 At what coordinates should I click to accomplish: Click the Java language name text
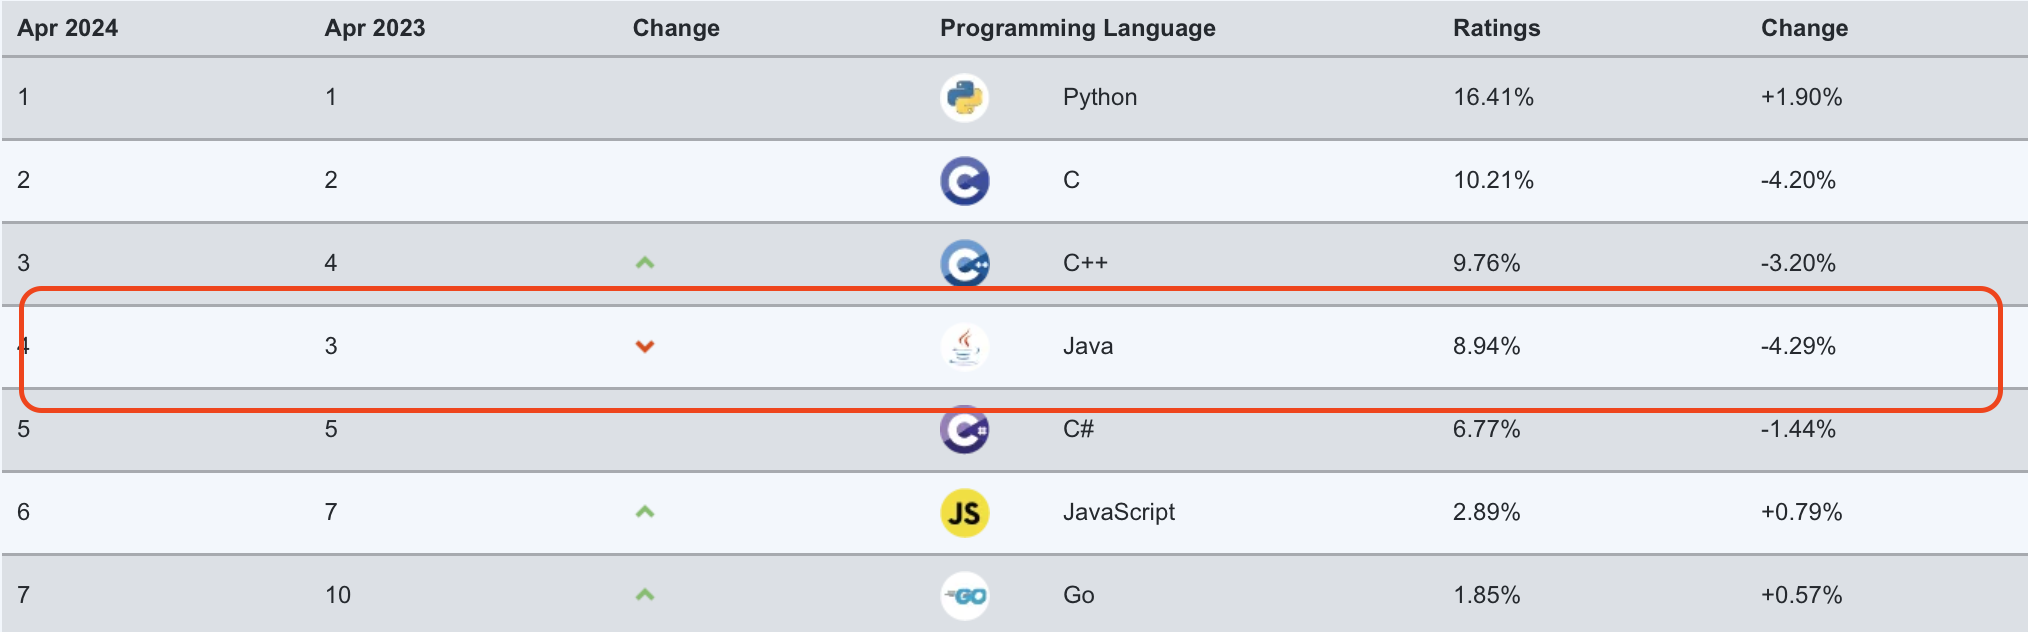coord(1087,346)
